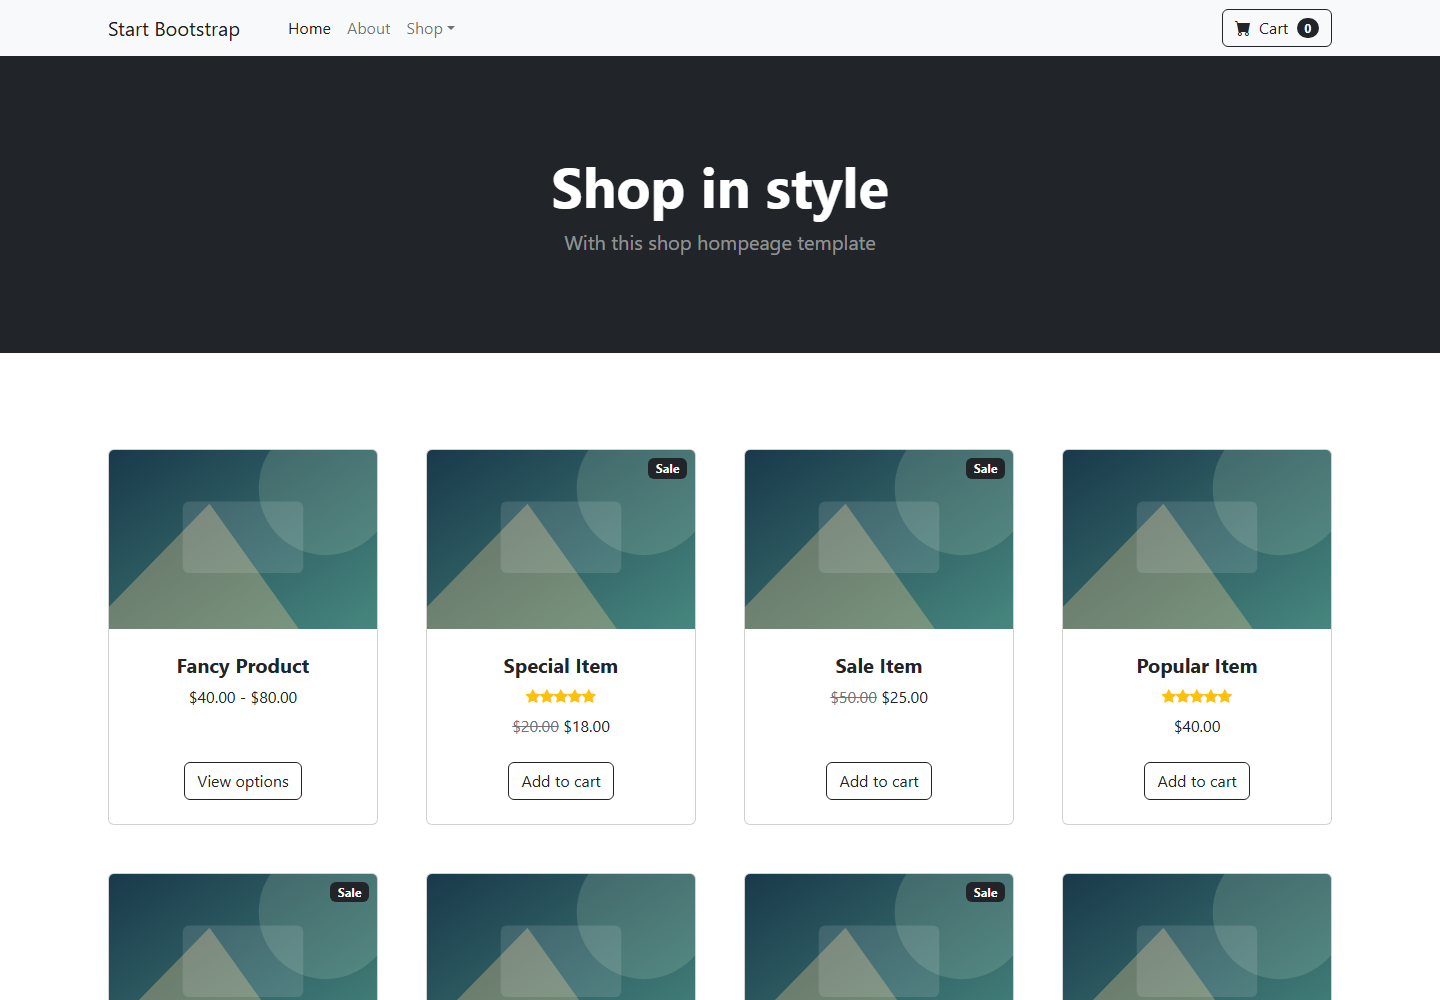Click the Popular Item product image
The width and height of the screenshot is (1440, 1000).
(1197, 539)
